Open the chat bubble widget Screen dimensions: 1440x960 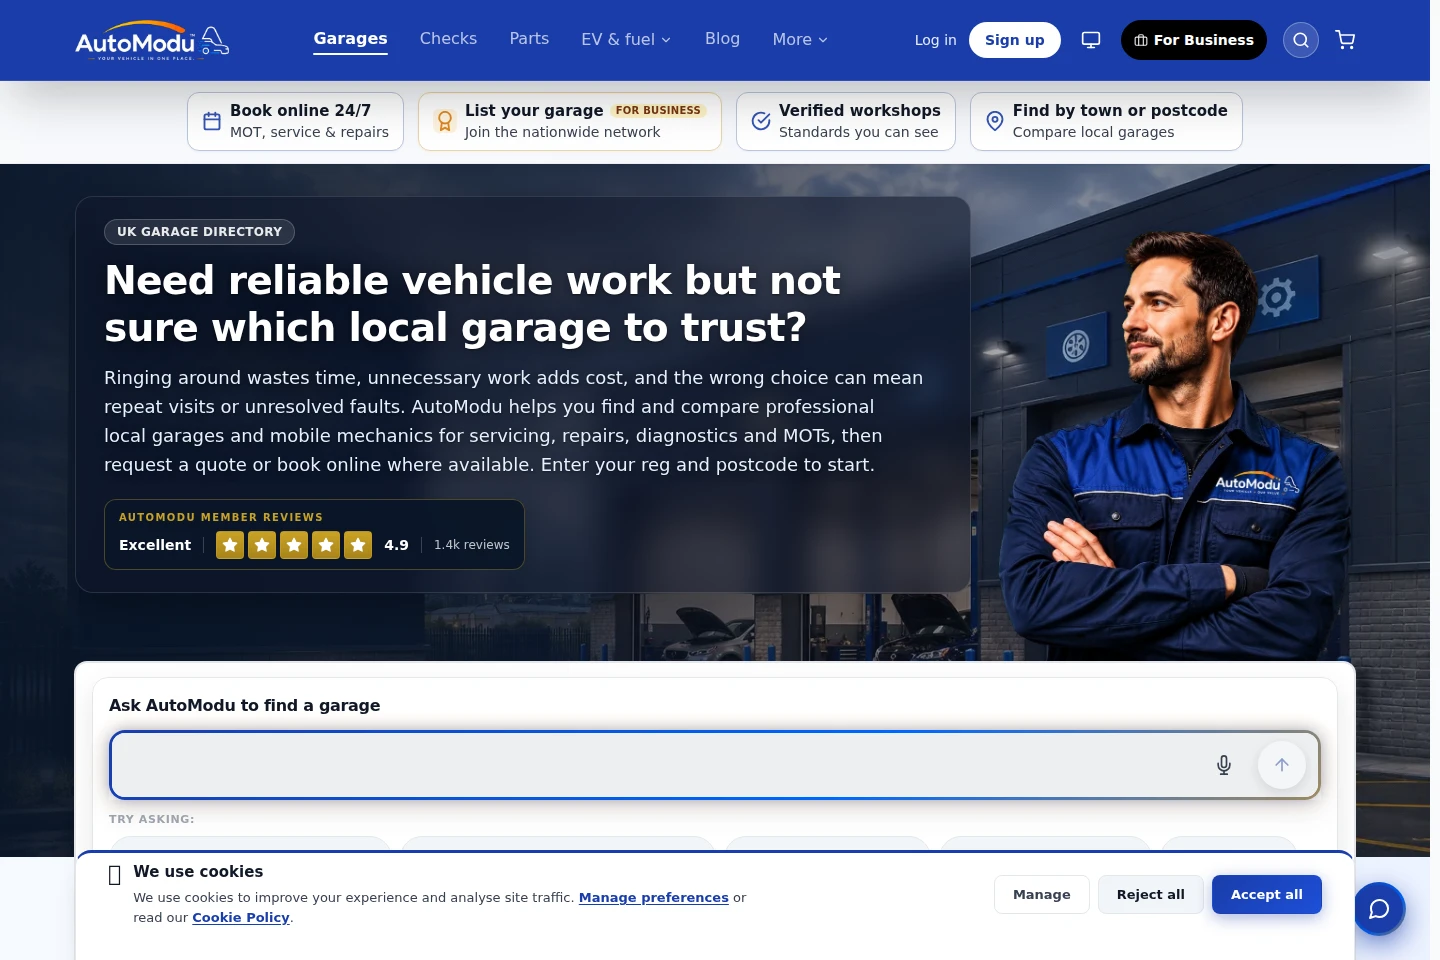pos(1380,909)
